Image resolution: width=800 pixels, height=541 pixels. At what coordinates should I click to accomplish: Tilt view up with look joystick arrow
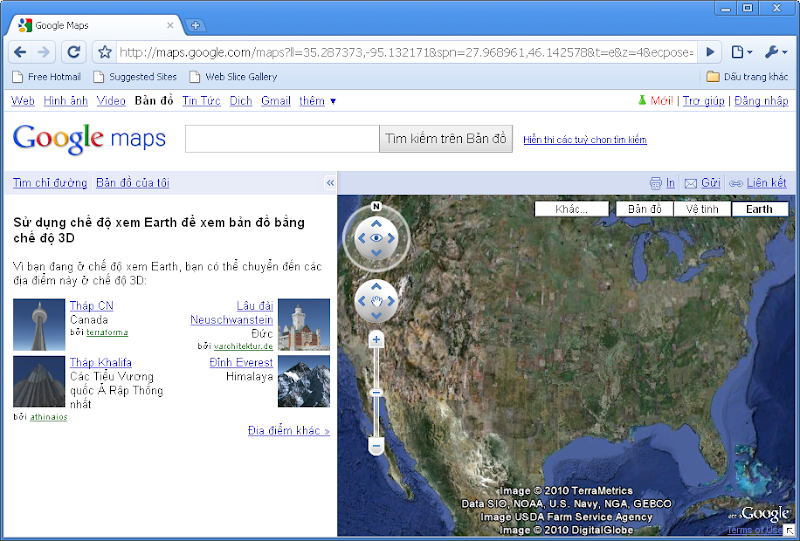coord(377,224)
